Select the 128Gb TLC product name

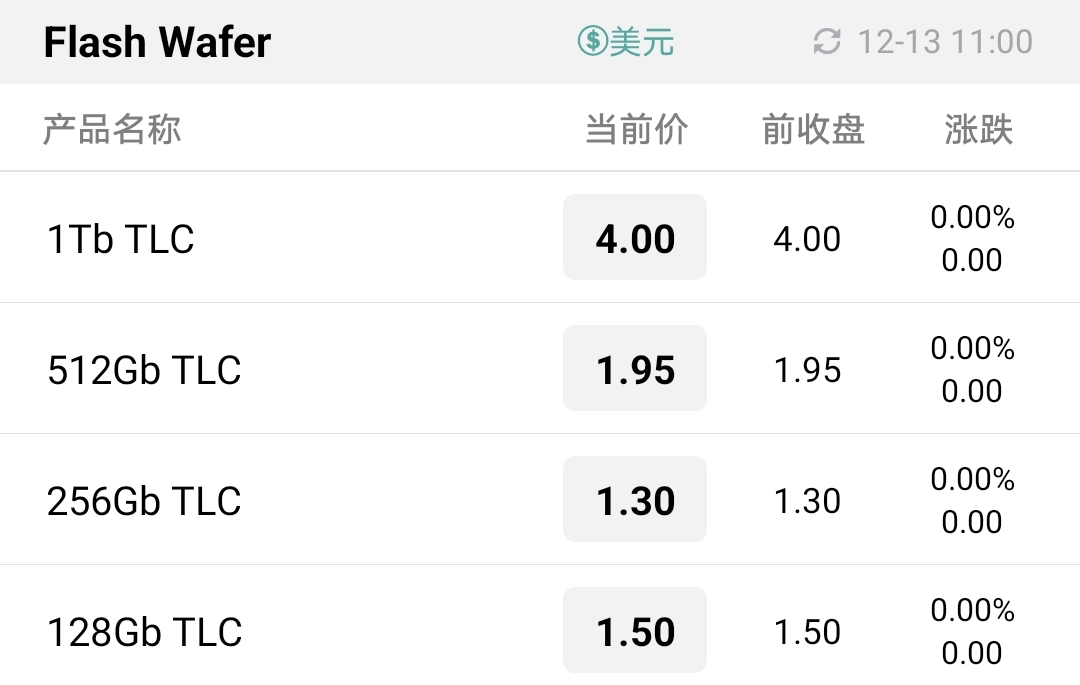click(144, 631)
